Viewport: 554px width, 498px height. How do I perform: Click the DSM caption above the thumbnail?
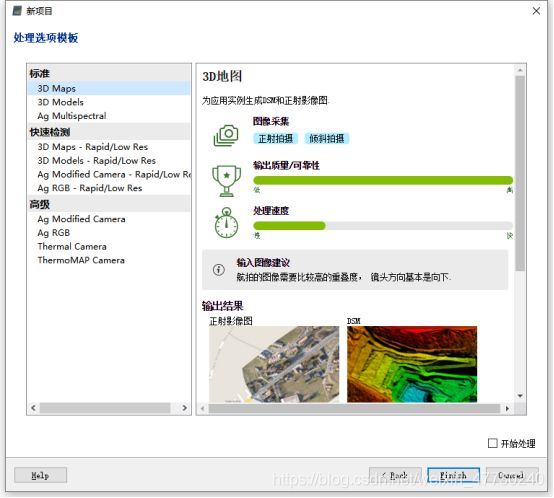click(x=354, y=321)
